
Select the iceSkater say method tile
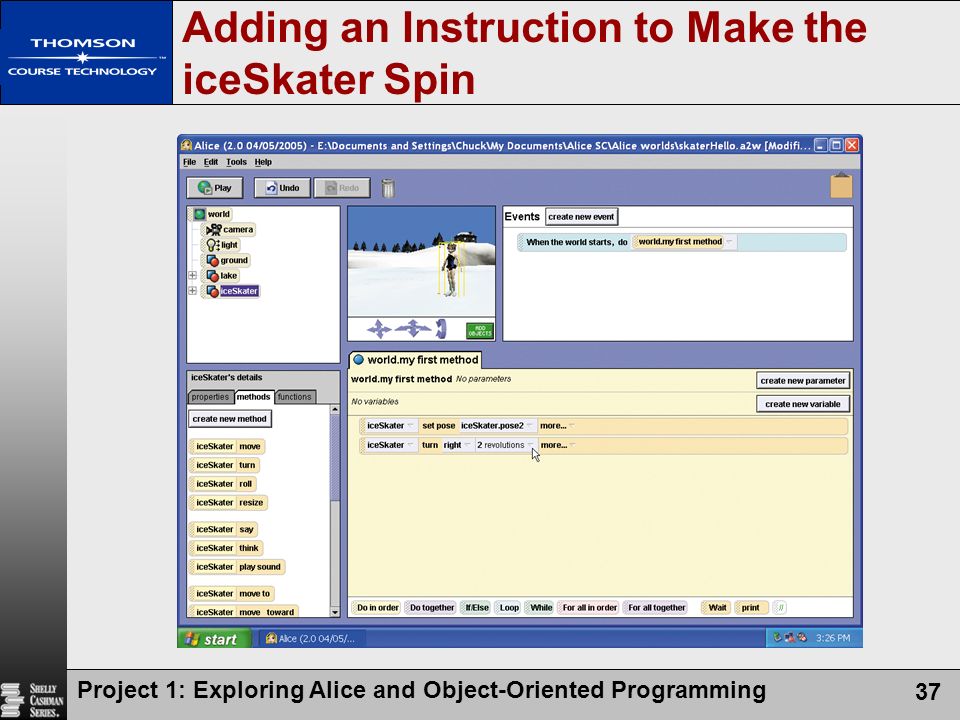[224, 529]
